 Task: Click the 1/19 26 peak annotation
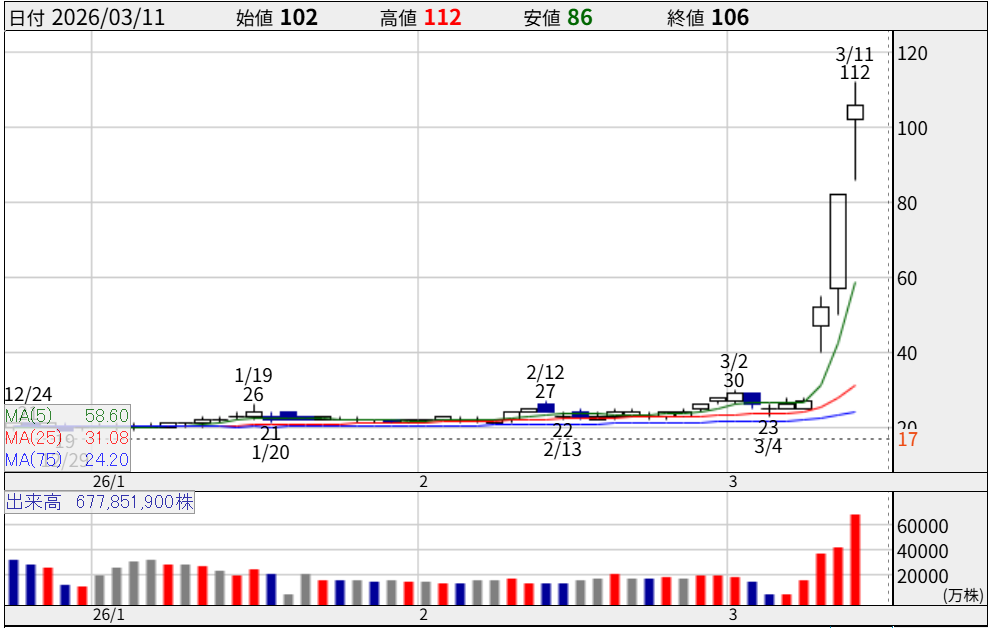click(x=253, y=385)
